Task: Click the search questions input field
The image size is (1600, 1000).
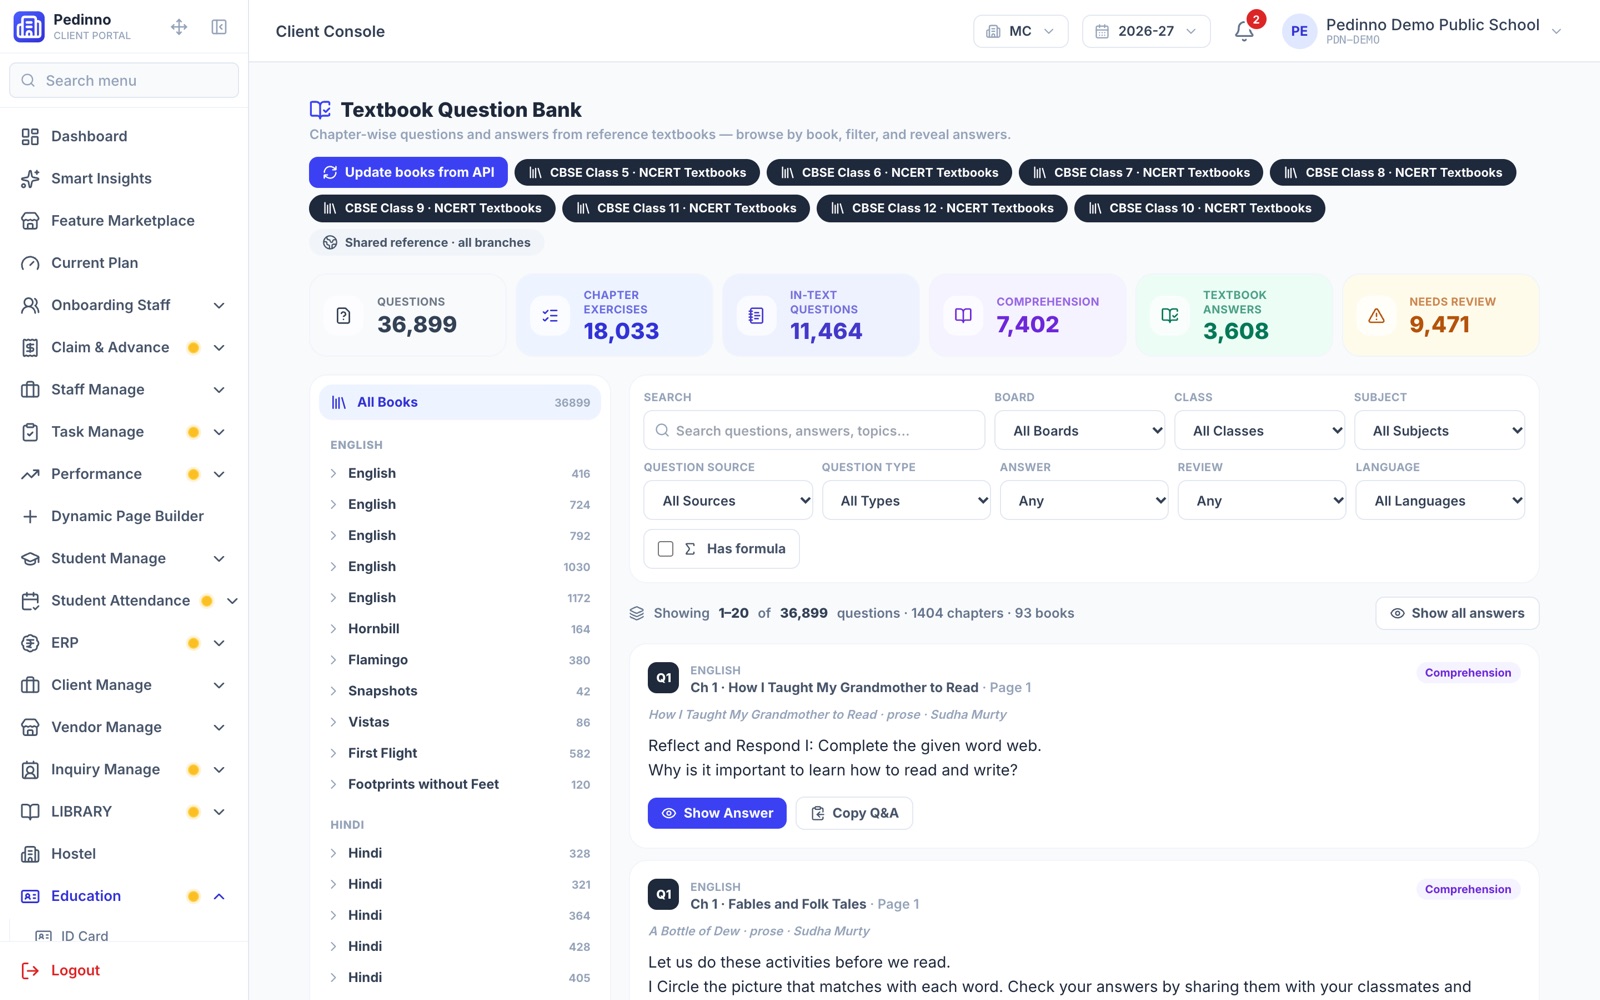Action: point(814,431)
